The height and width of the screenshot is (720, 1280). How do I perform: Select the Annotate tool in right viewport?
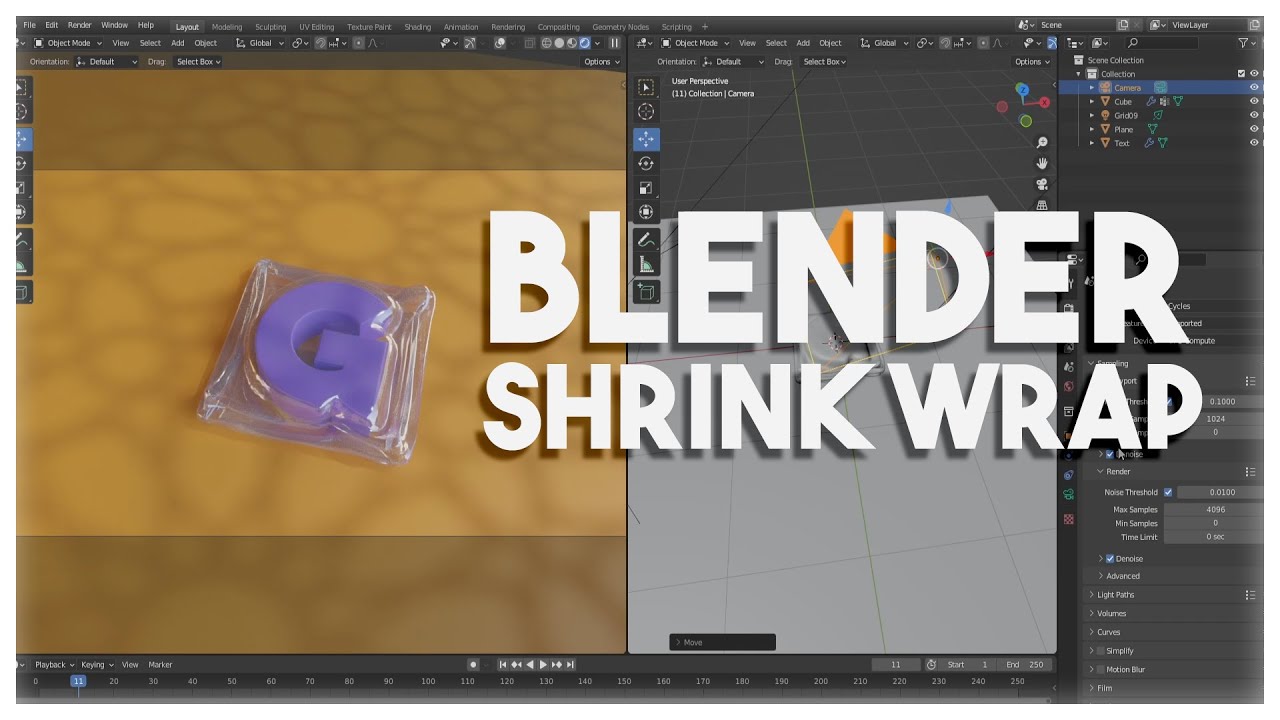[x=645, y=240]
